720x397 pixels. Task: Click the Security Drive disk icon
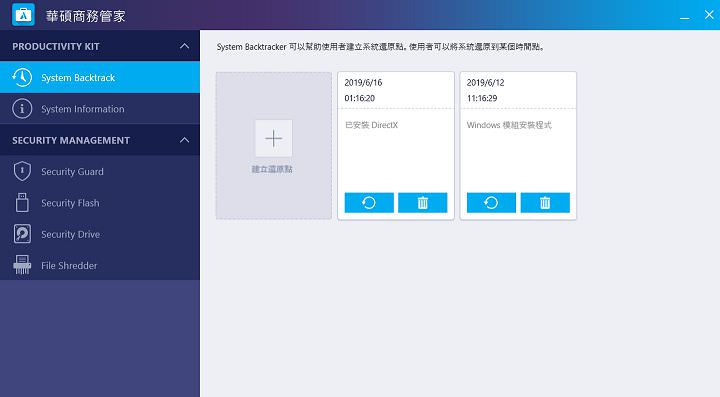point(22,234)
